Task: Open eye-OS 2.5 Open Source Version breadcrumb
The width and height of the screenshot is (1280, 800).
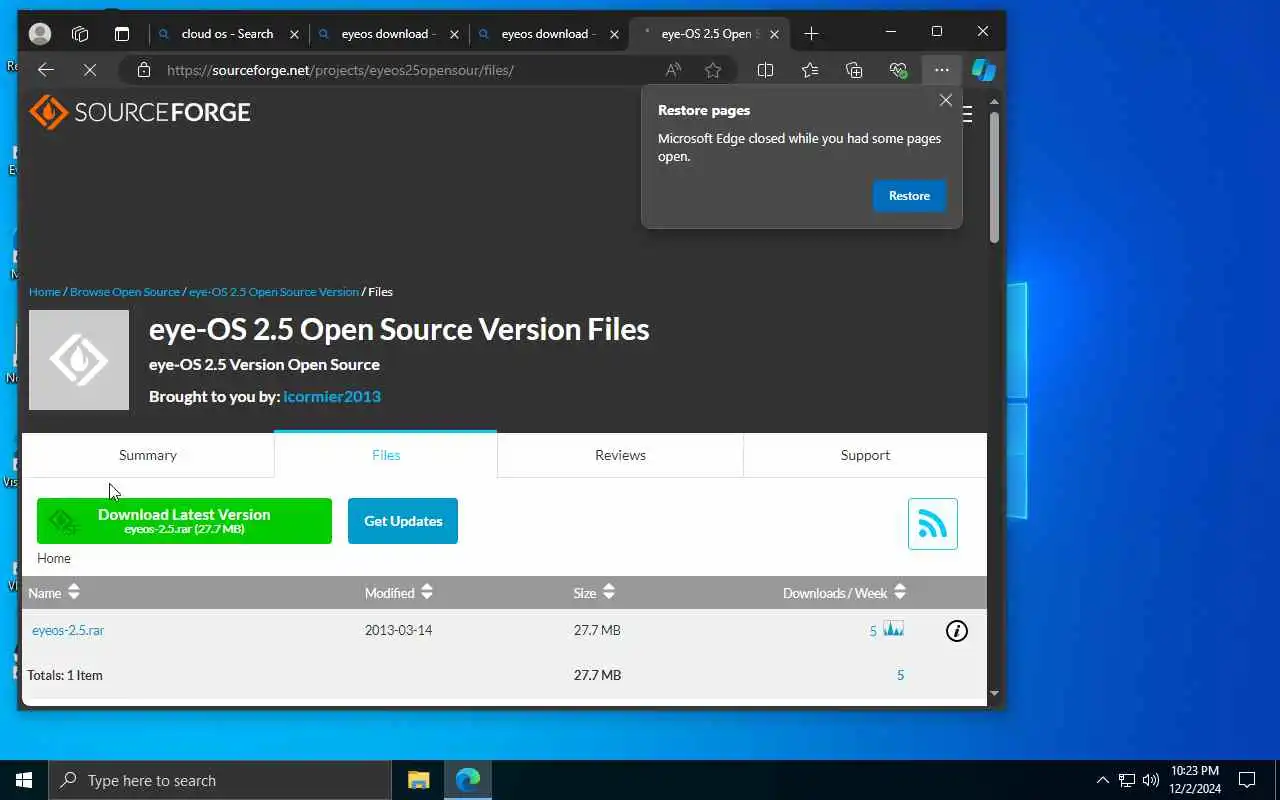Action: tap(274, 292)
